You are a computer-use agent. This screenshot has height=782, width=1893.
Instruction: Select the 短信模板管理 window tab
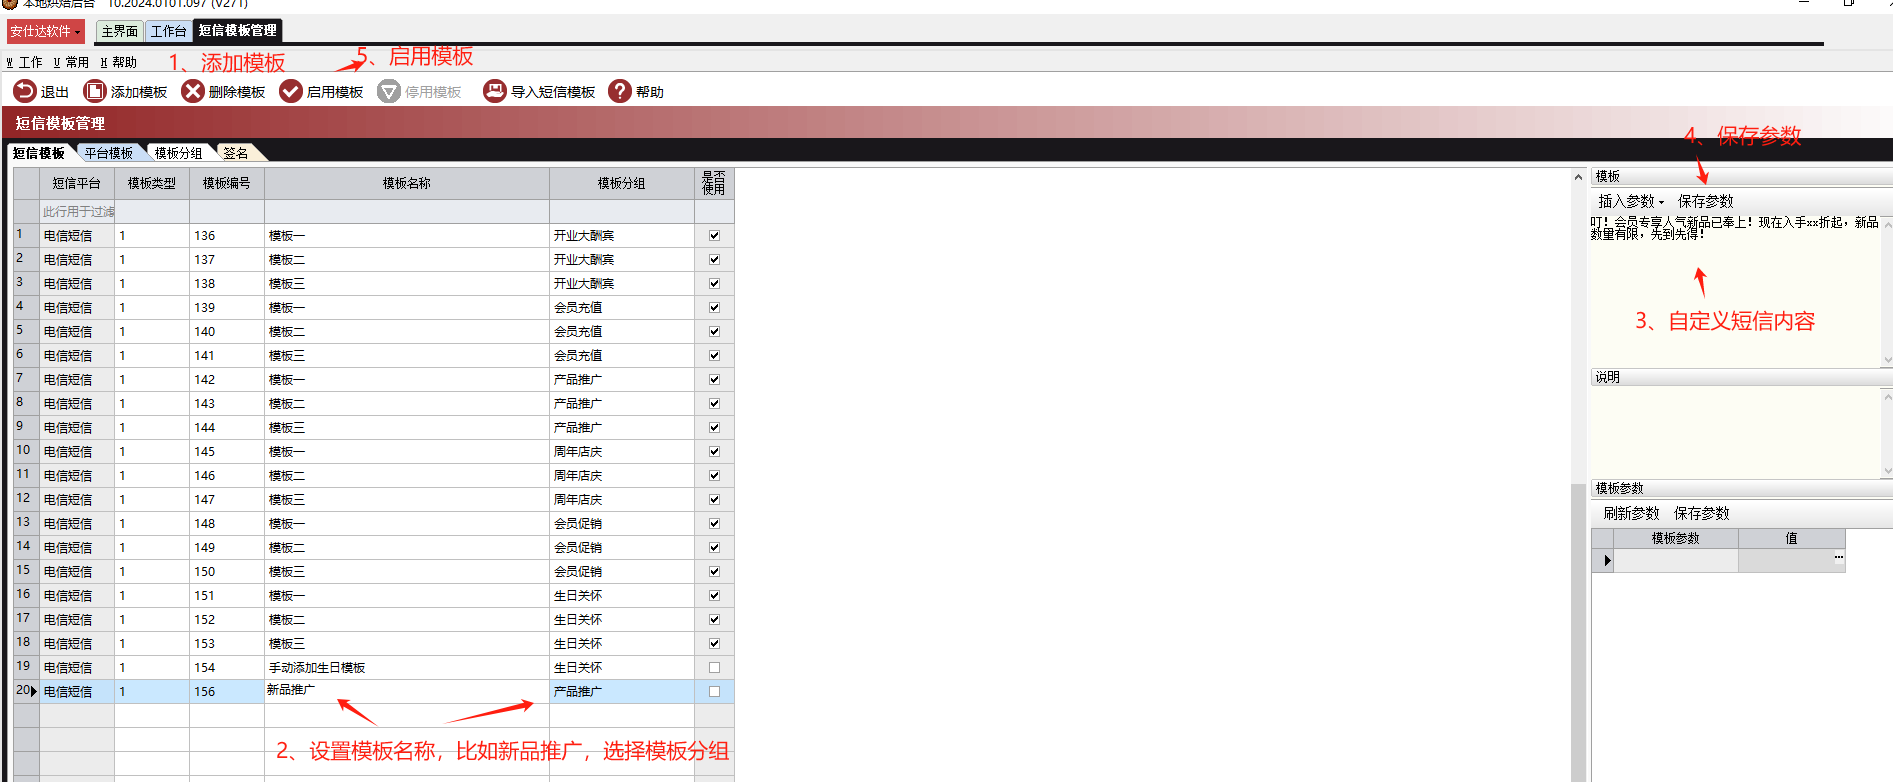coord(238,31)
